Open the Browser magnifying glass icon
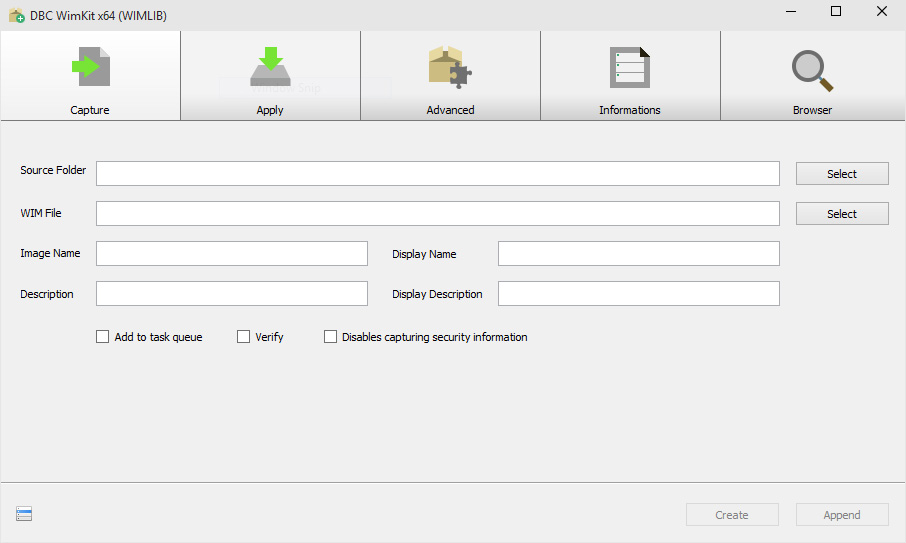The image size is (906, 543). point(812,69)
